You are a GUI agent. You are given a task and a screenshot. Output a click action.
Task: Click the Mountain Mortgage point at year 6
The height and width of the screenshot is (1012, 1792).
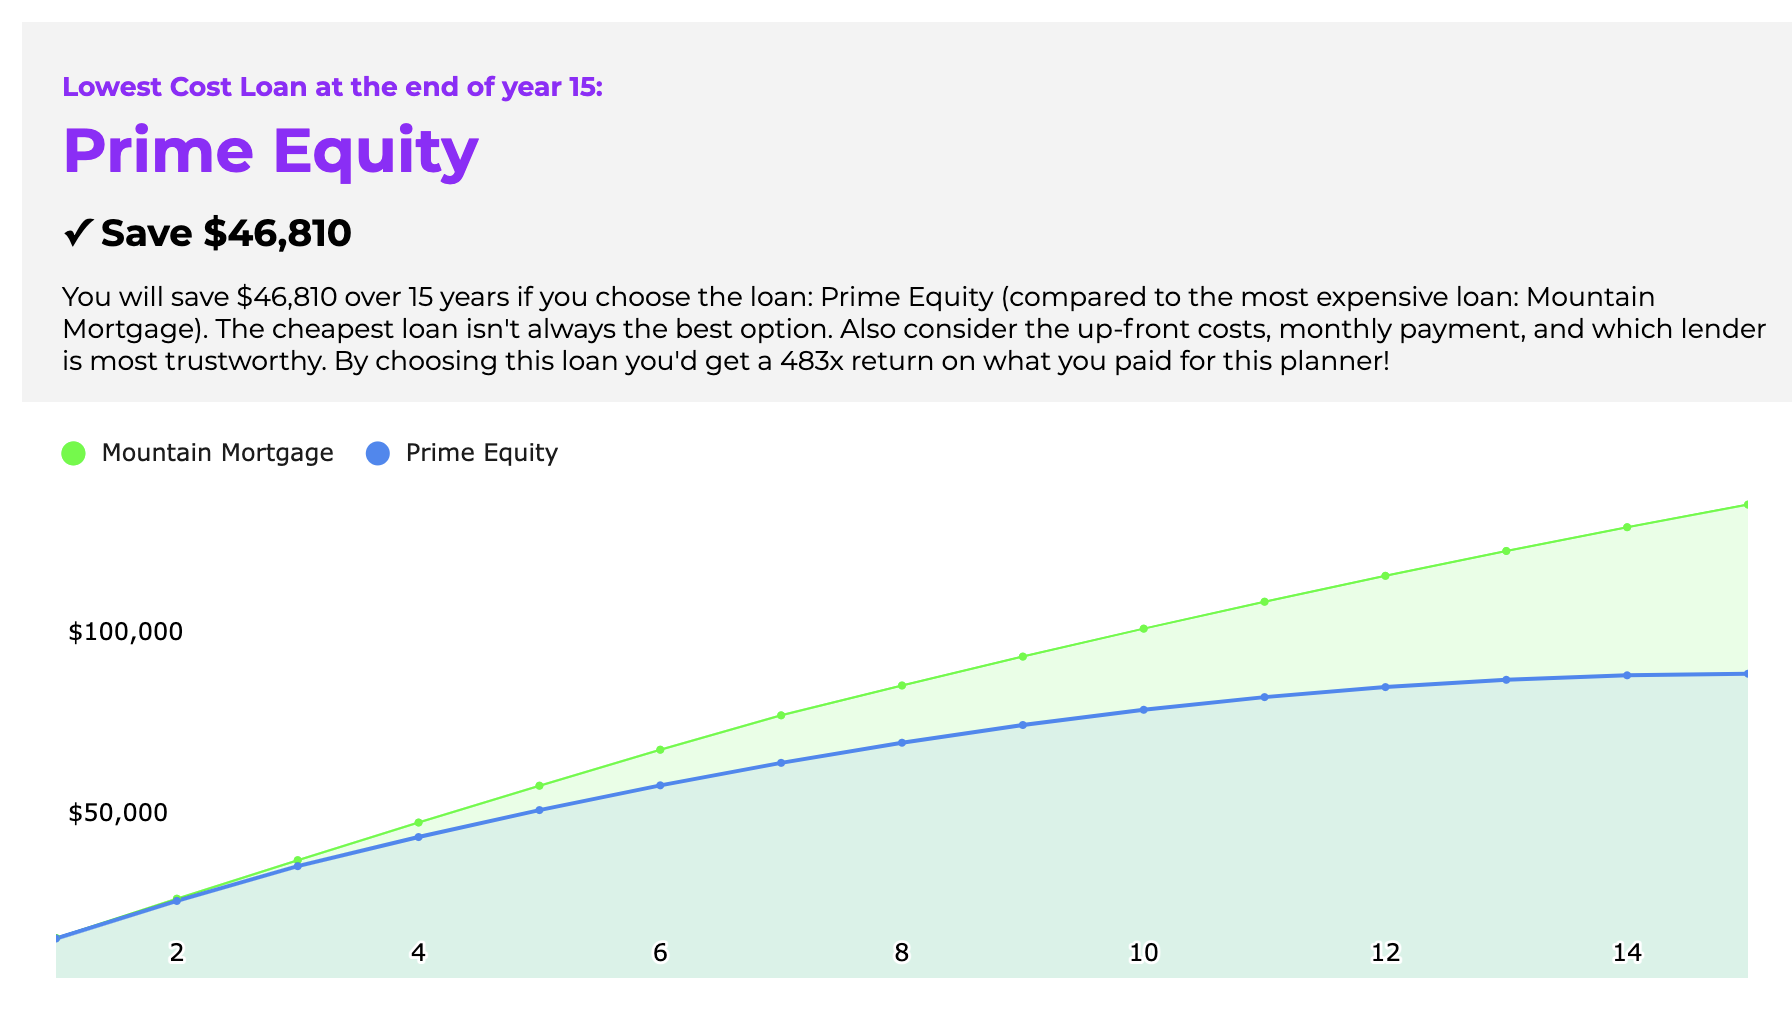tap(660, 750)
